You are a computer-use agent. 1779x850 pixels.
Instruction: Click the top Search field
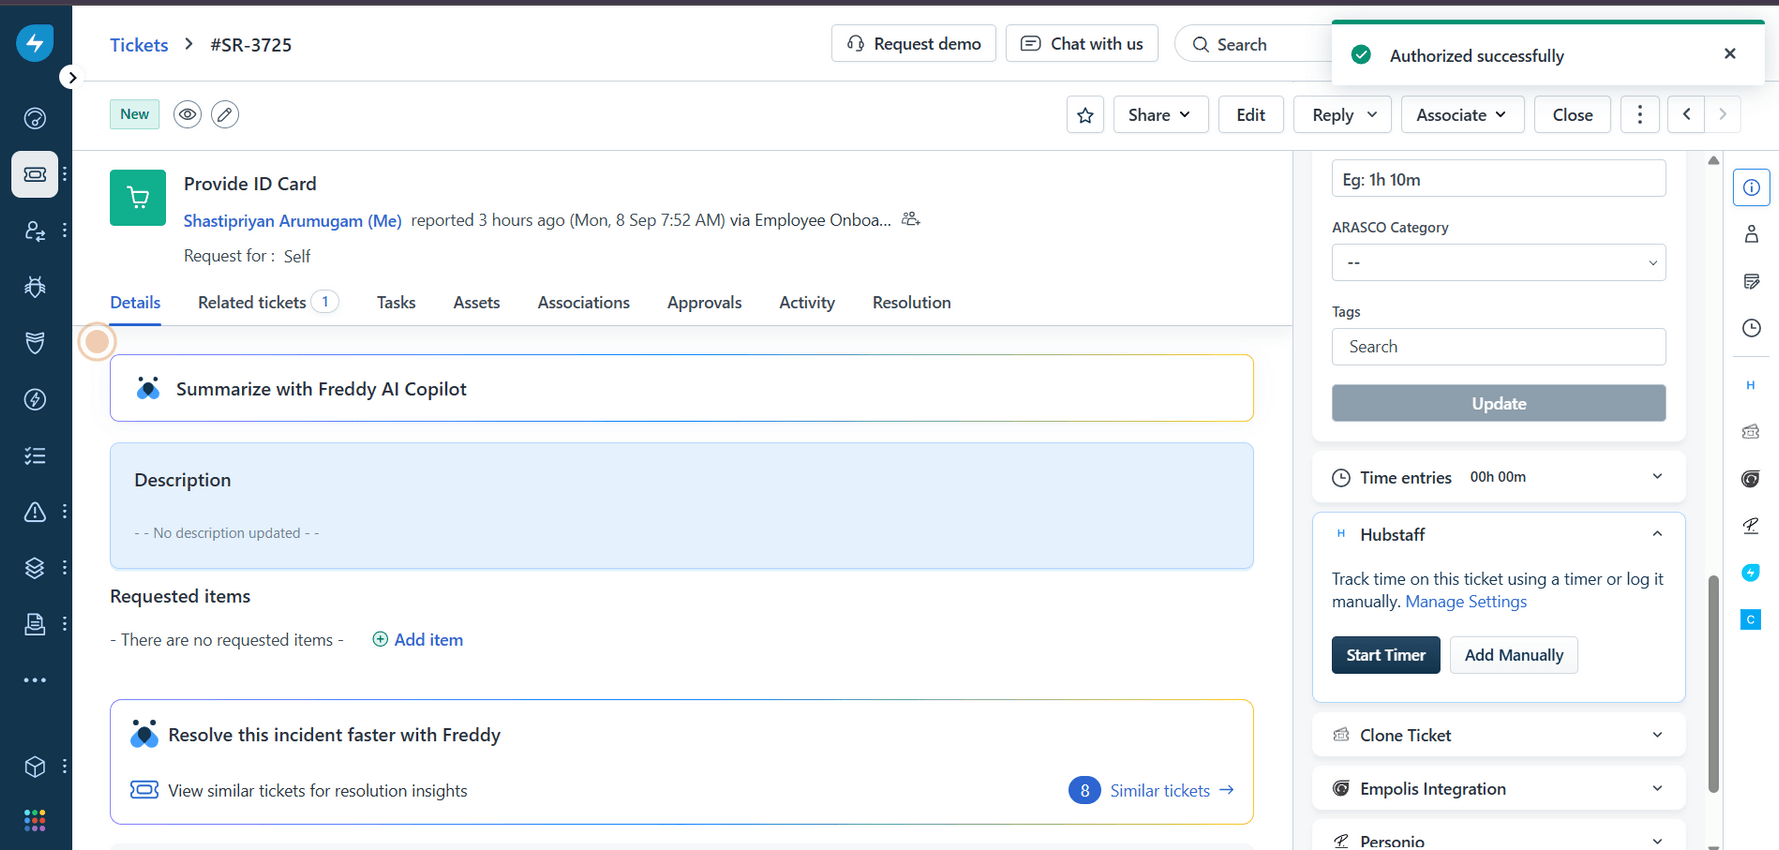[1254, 44]
